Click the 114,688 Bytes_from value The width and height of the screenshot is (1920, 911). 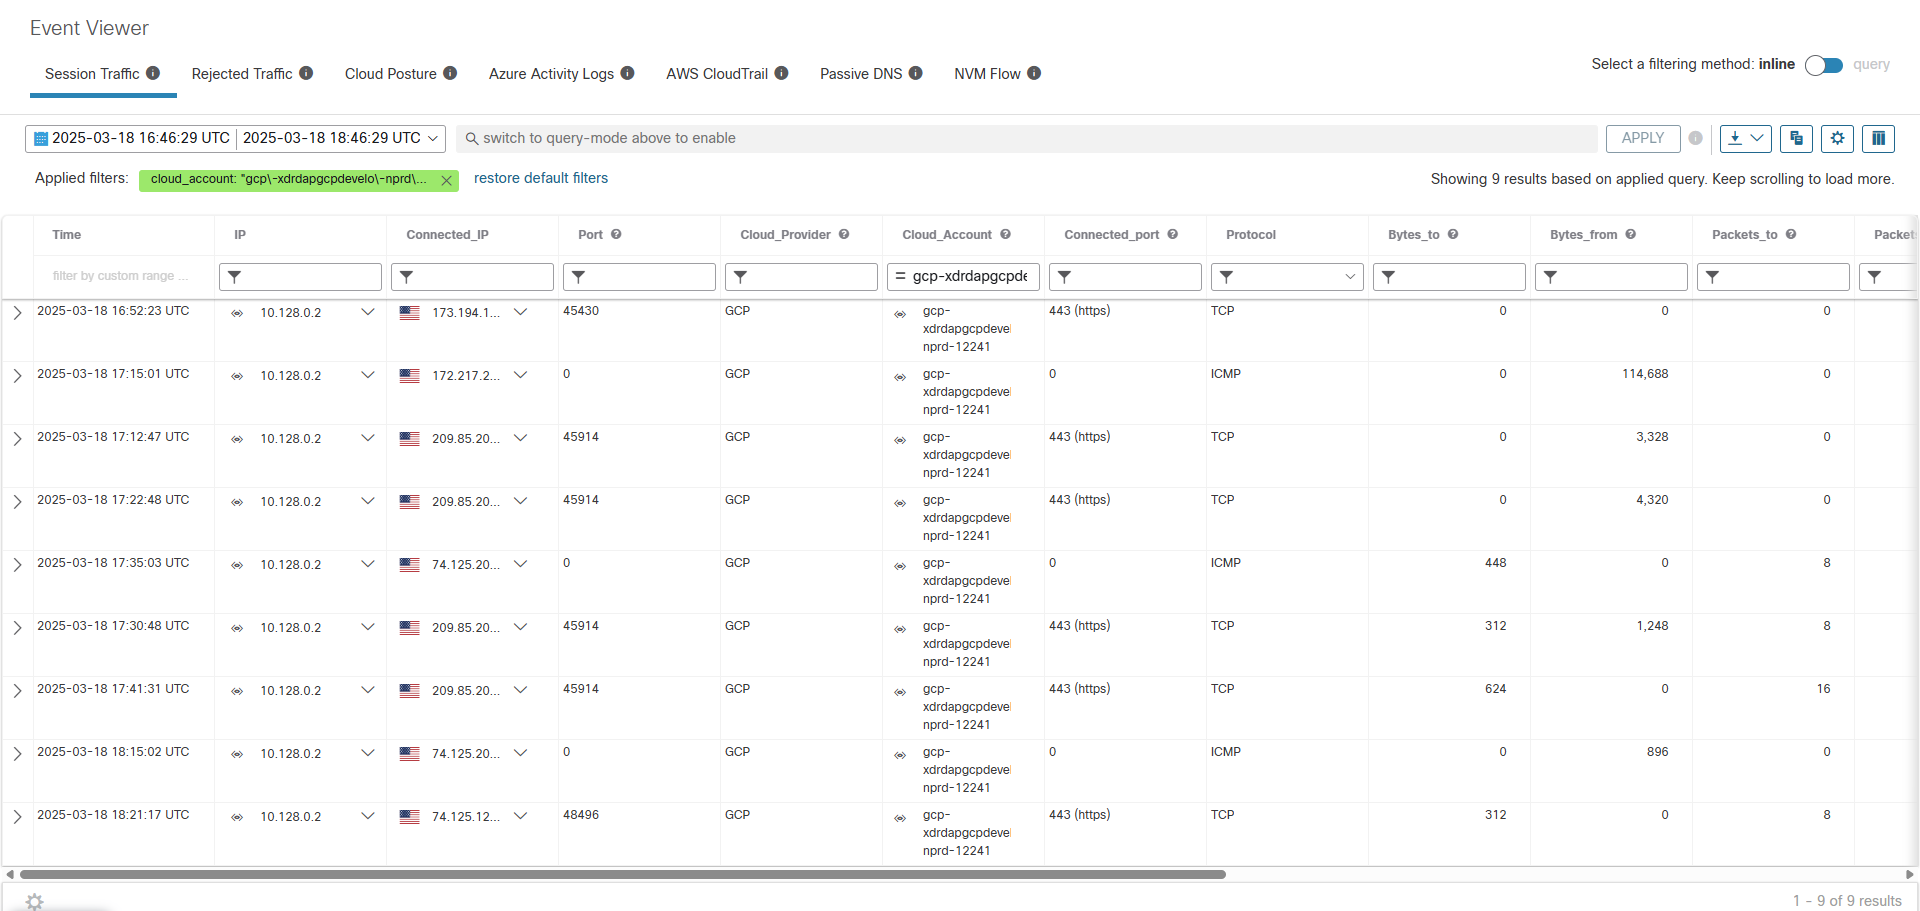[1645, 374]
